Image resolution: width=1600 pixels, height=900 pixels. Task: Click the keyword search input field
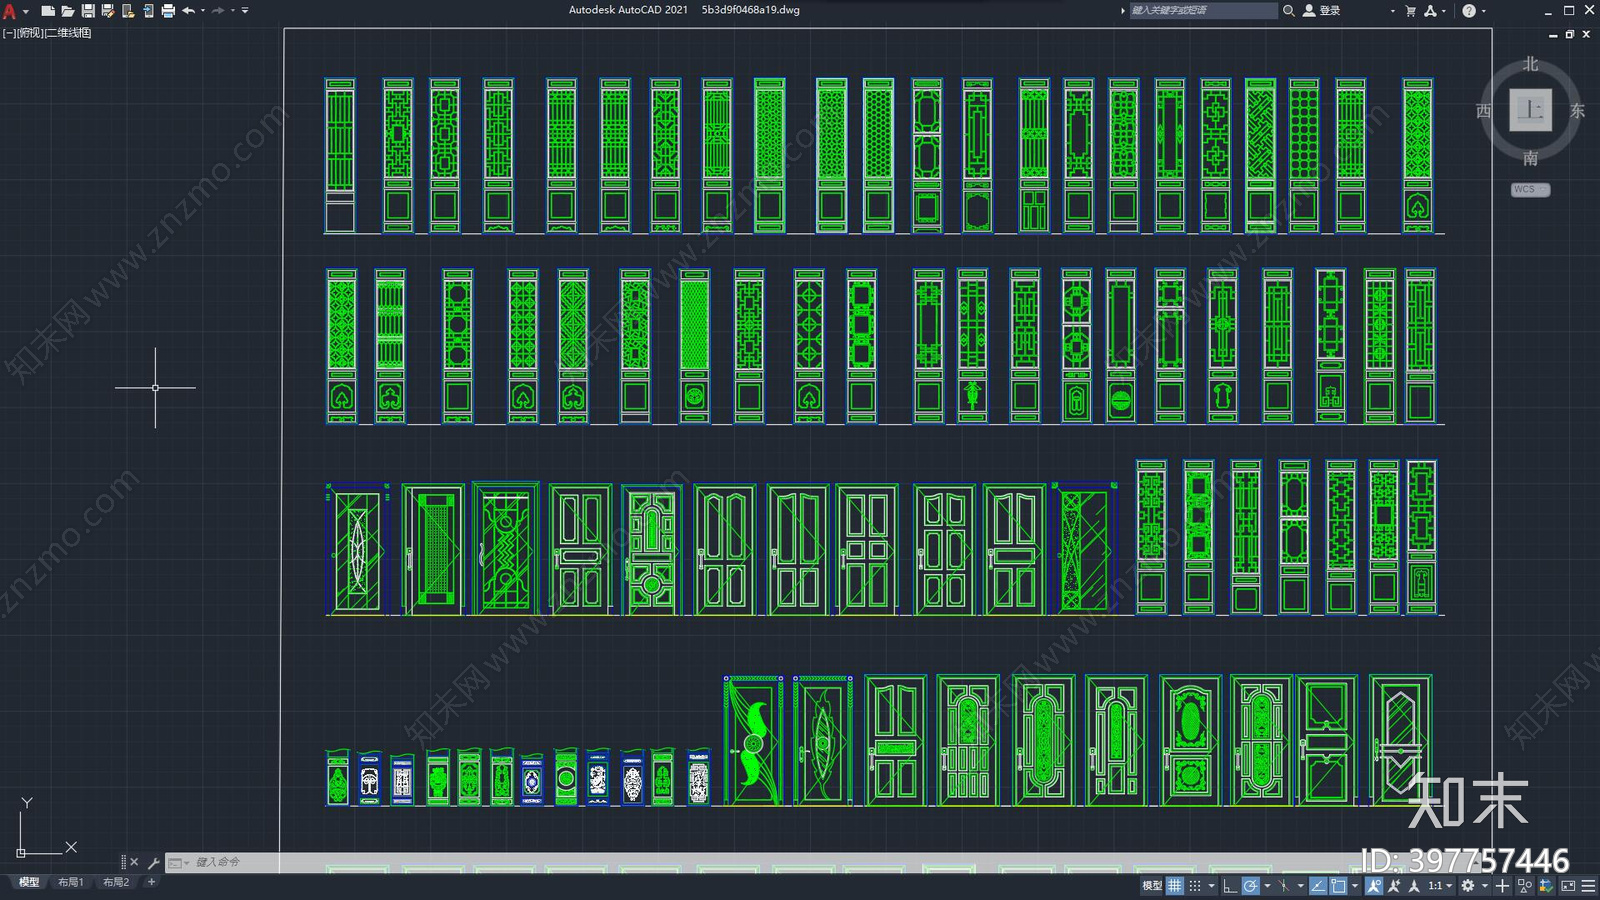tap(1203, 10)
